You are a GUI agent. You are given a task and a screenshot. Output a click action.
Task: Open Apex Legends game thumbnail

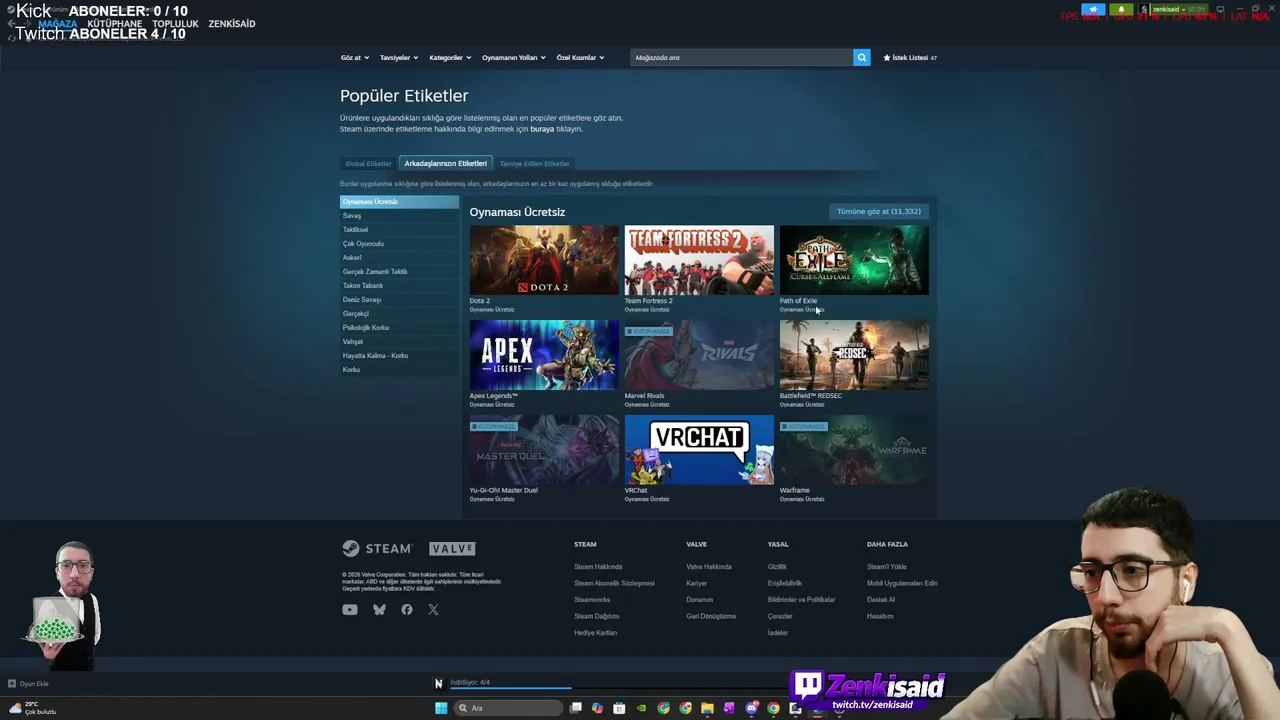(x=544, y=355)
